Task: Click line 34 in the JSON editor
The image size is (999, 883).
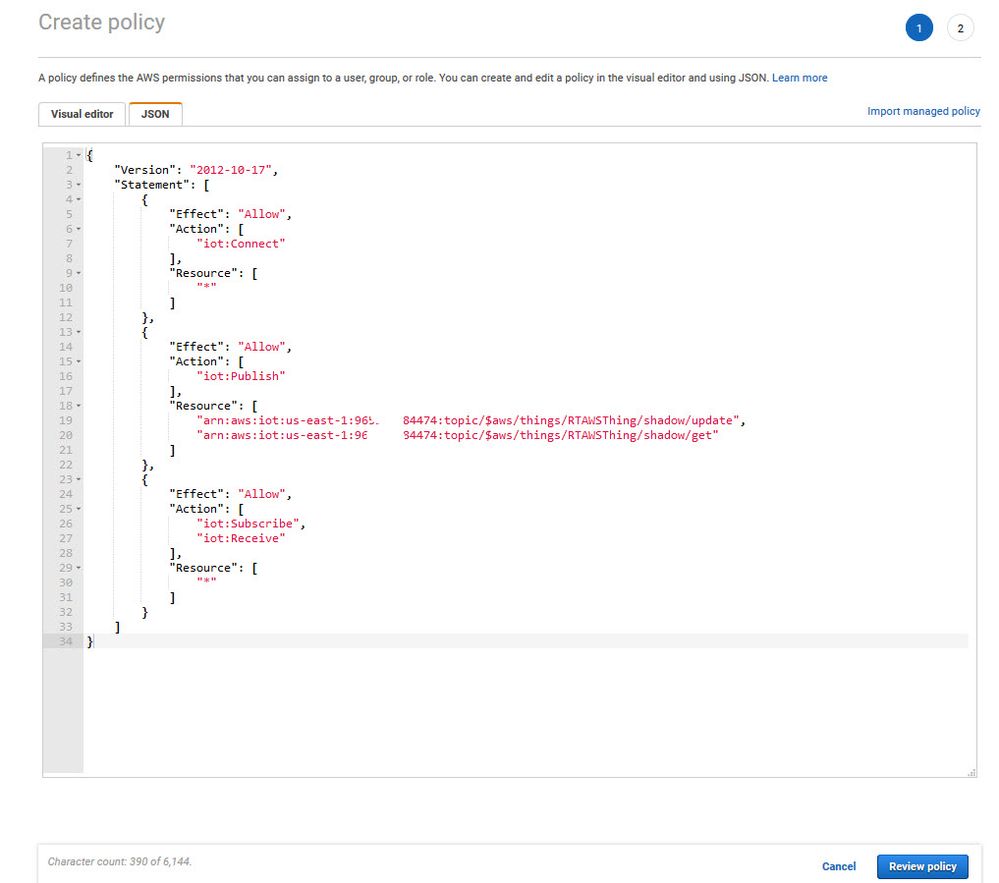Action: pos(500,641)
